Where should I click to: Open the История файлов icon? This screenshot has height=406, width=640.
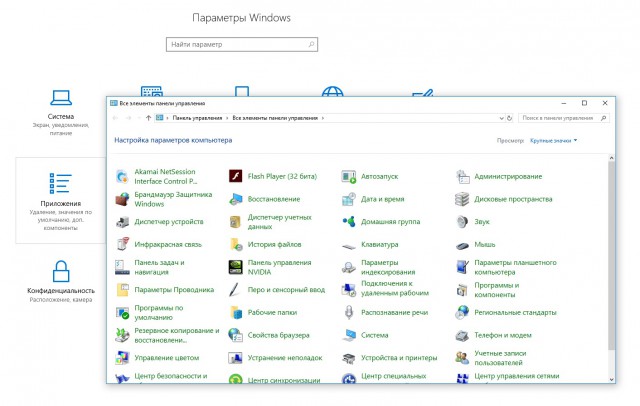[236, 244]
